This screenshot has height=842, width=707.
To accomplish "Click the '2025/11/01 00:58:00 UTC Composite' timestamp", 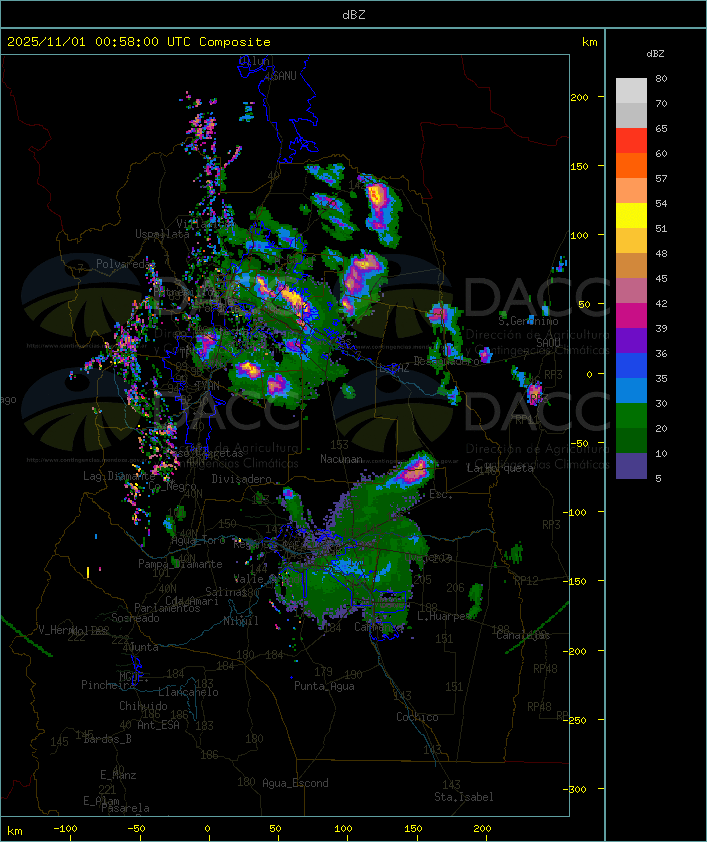I will point(139,42).
